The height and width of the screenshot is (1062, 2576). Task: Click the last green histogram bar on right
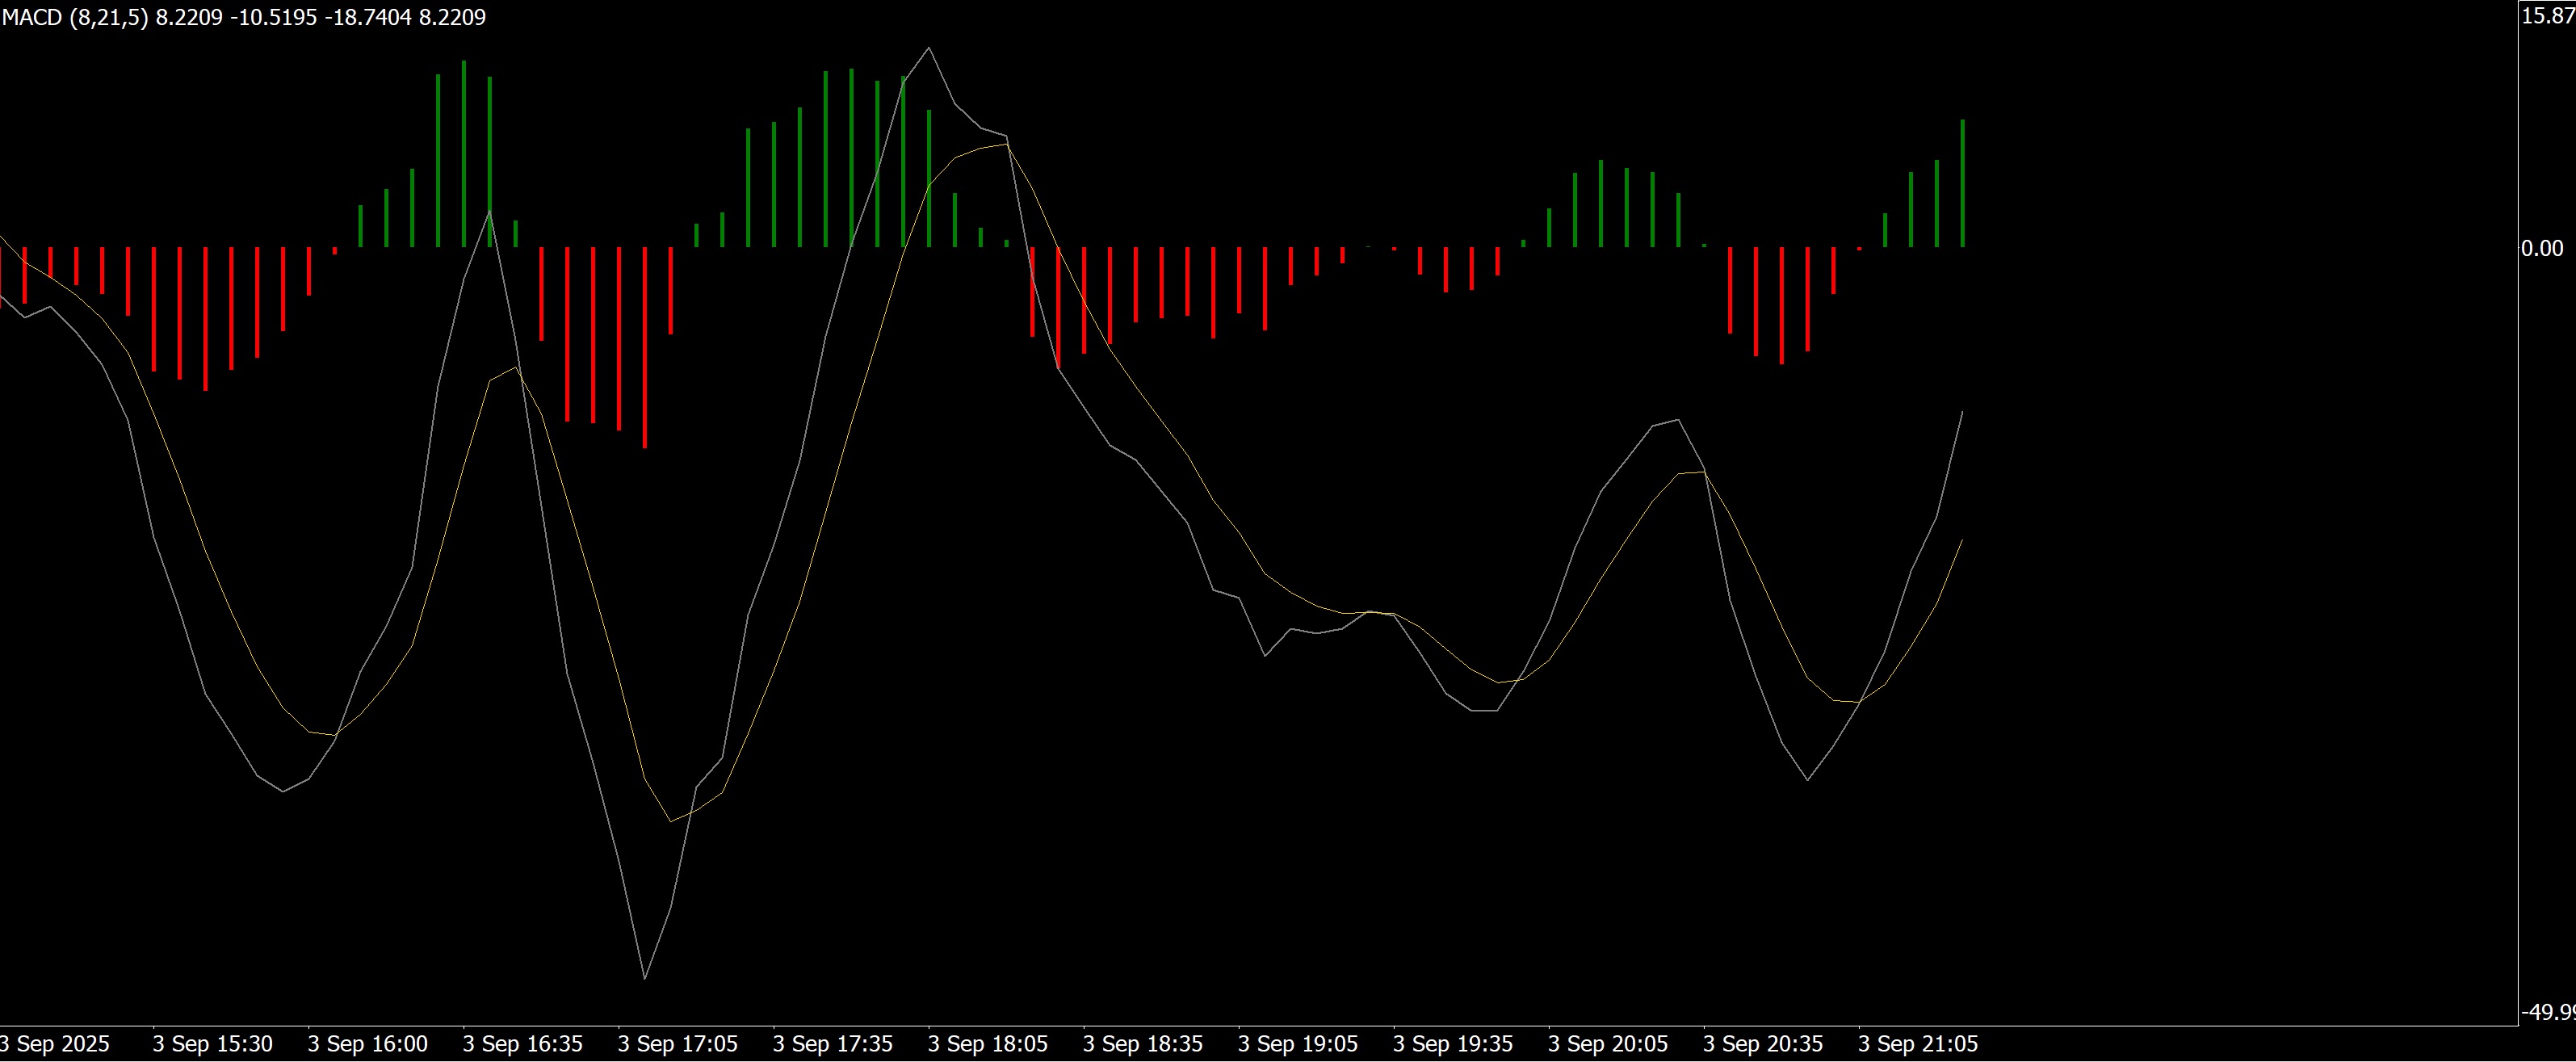click(x=1962, y=185)
